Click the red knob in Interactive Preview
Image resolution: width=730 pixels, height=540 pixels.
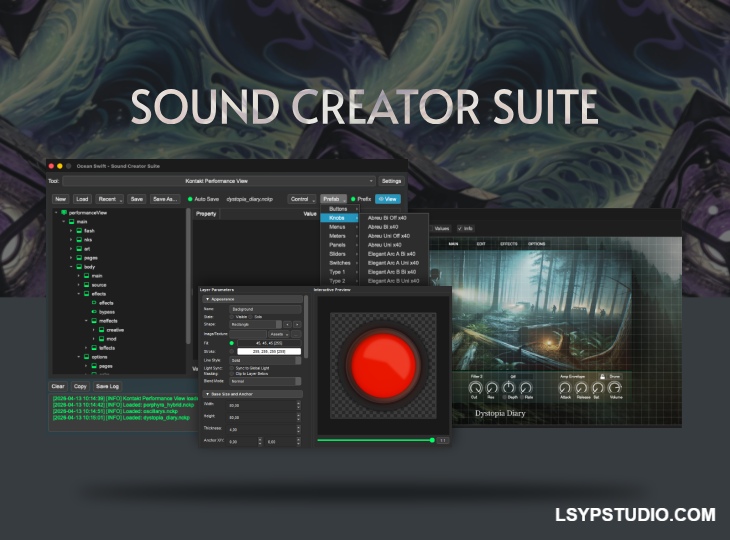click(x=383, y=365)
